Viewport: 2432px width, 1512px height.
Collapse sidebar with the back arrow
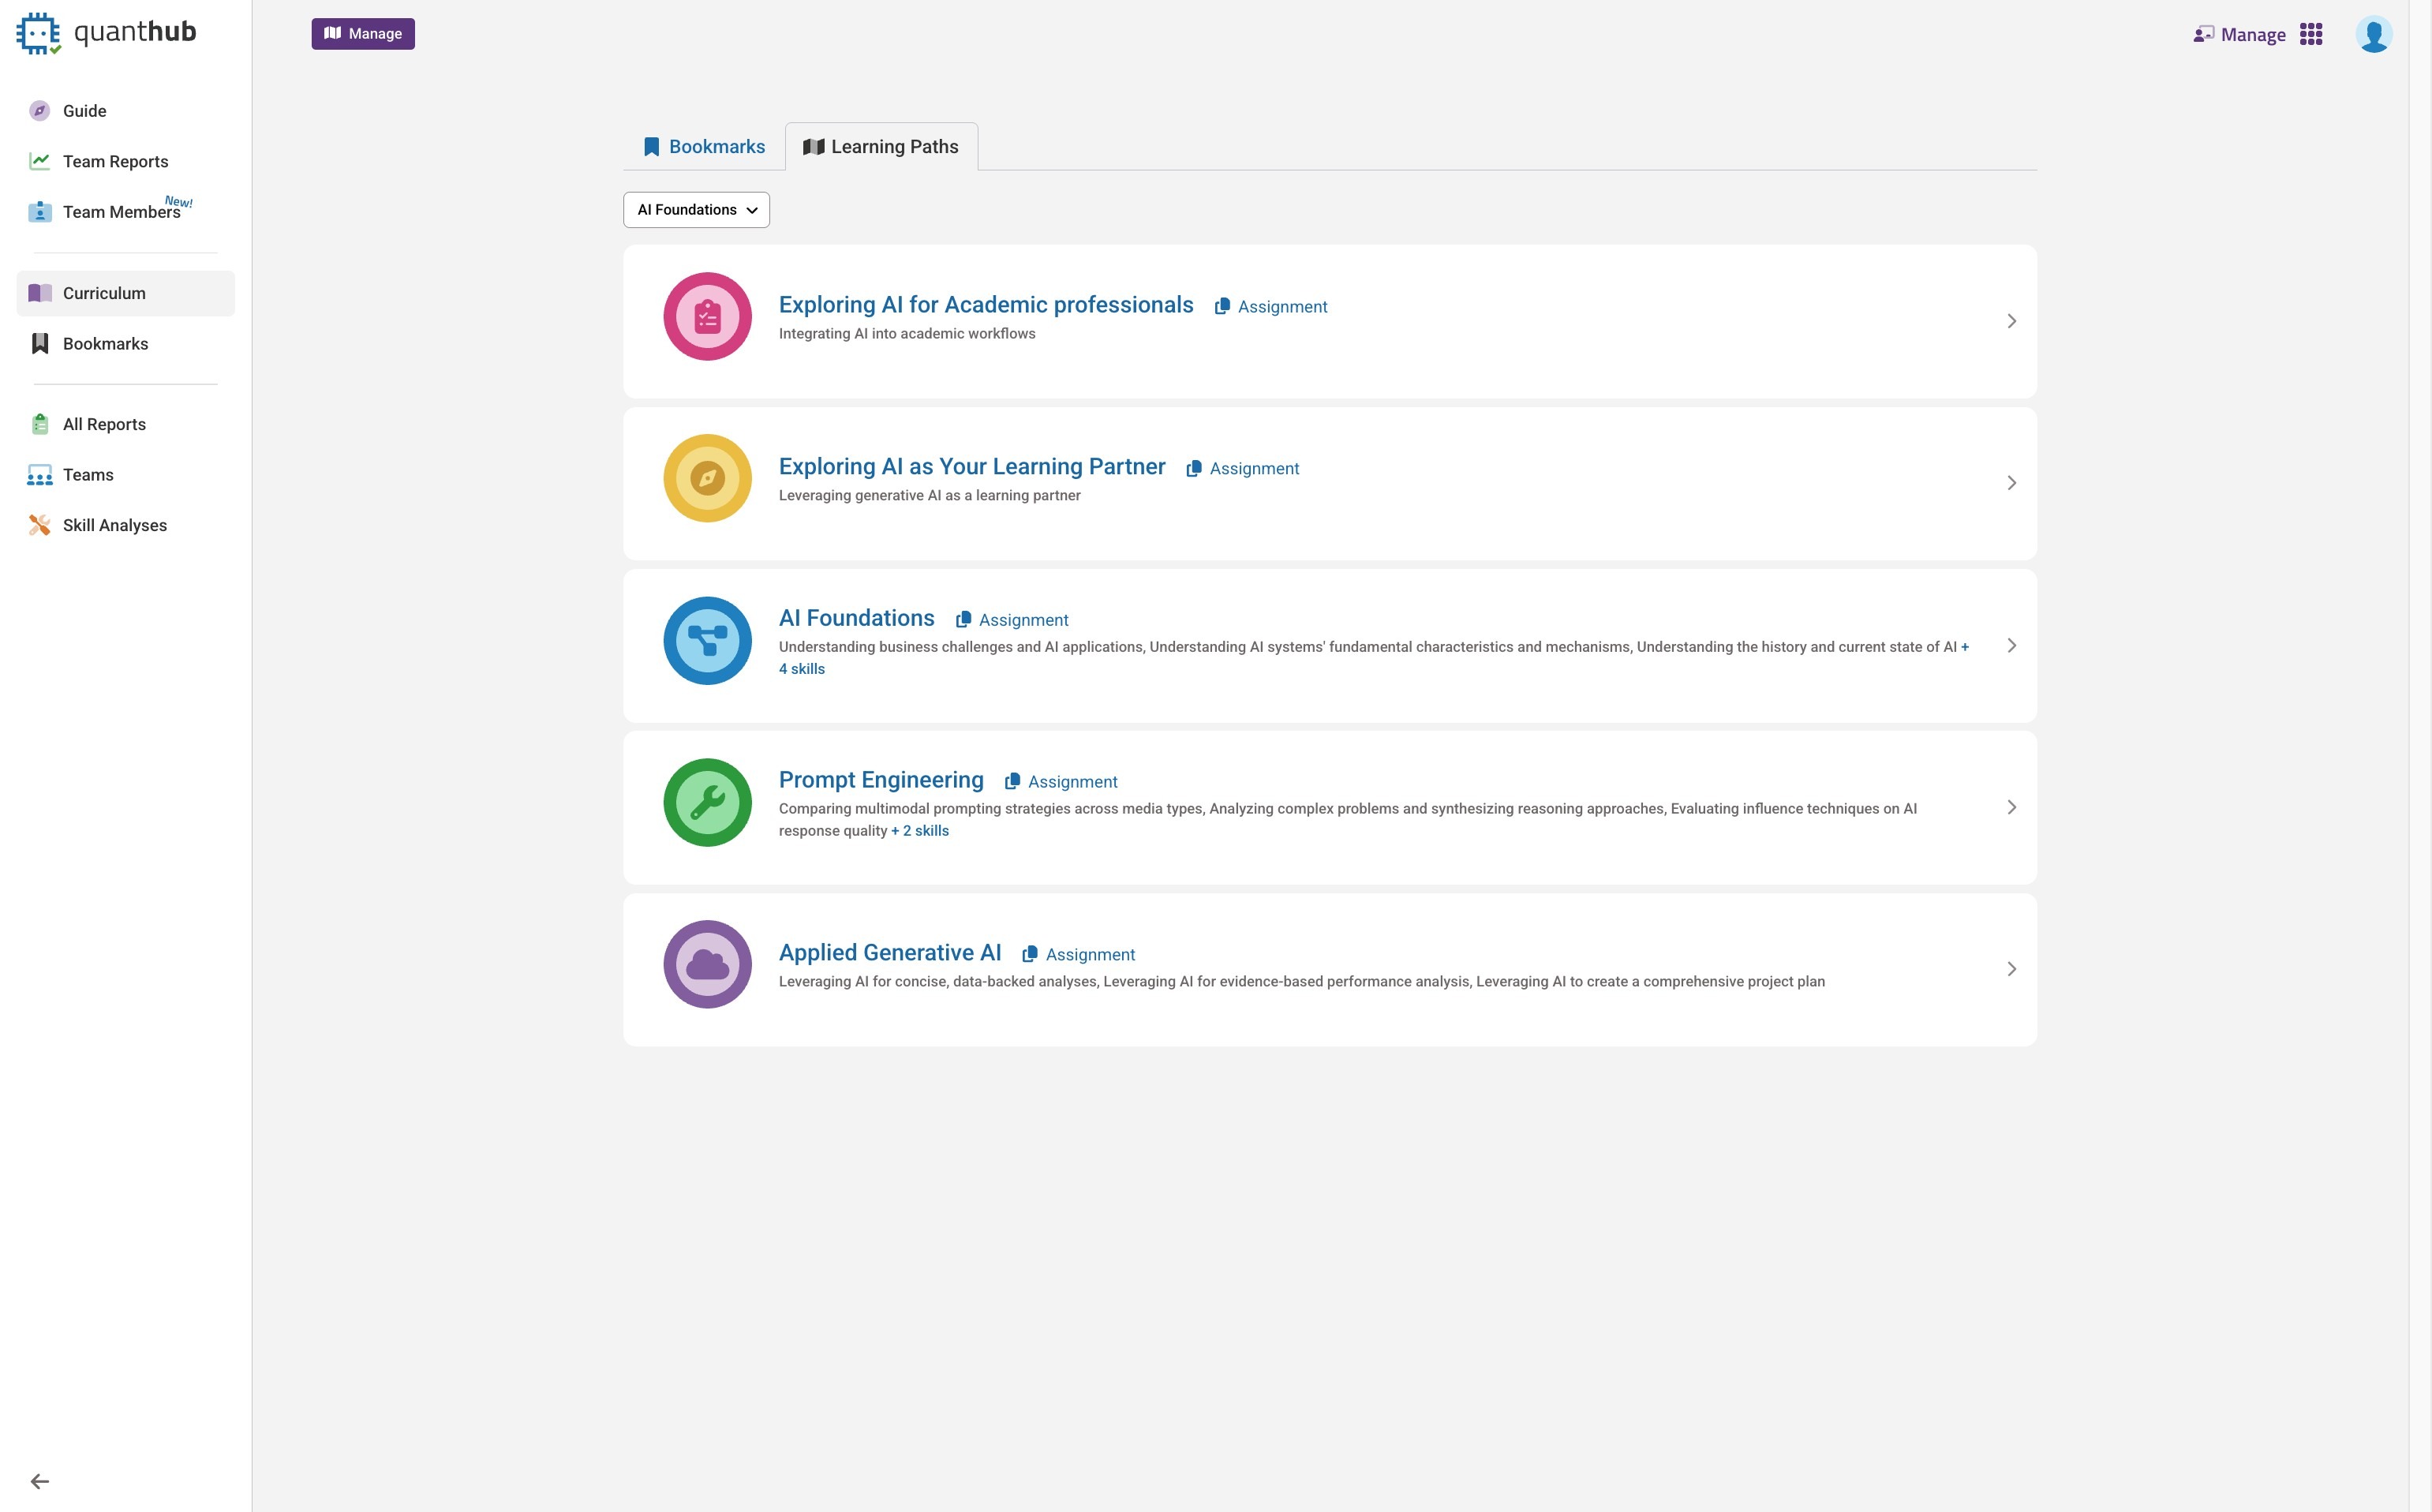[40, 1481]
